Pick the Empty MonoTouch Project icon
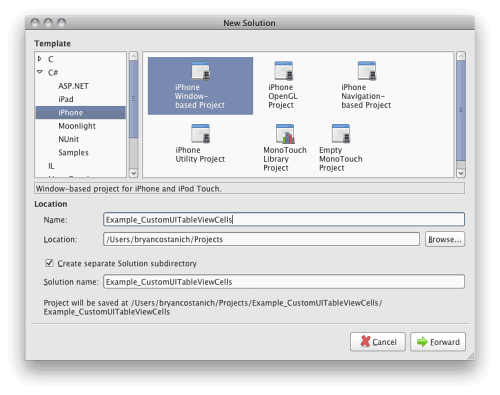The image size is (500, 395). [341, 133]
